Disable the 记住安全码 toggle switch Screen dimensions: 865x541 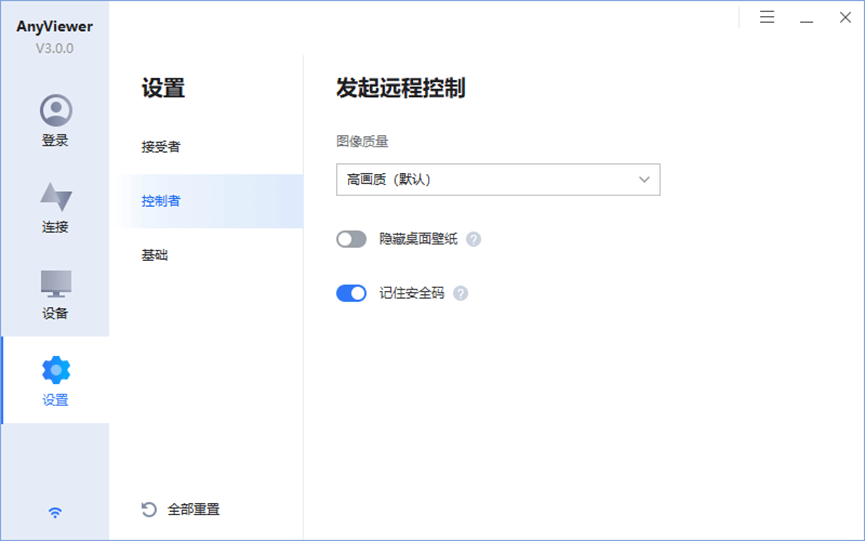pos(351,293)
